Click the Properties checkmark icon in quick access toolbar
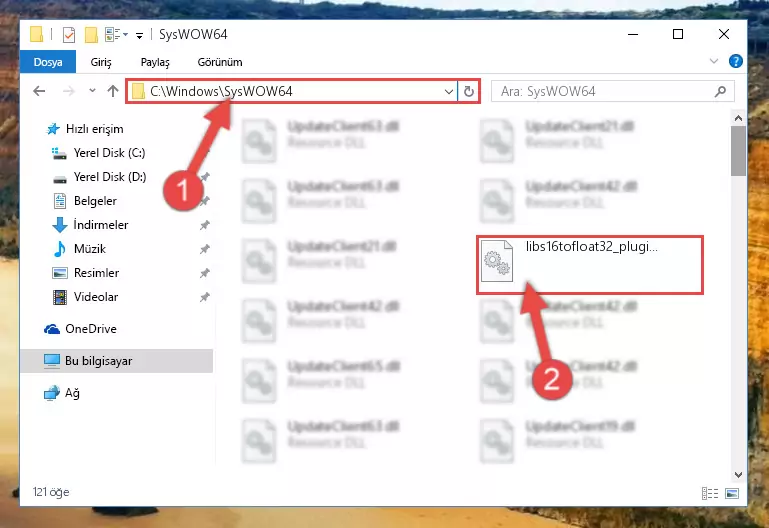Image resolution: width=769 pixels, height=528 pixels. point(69,35)
